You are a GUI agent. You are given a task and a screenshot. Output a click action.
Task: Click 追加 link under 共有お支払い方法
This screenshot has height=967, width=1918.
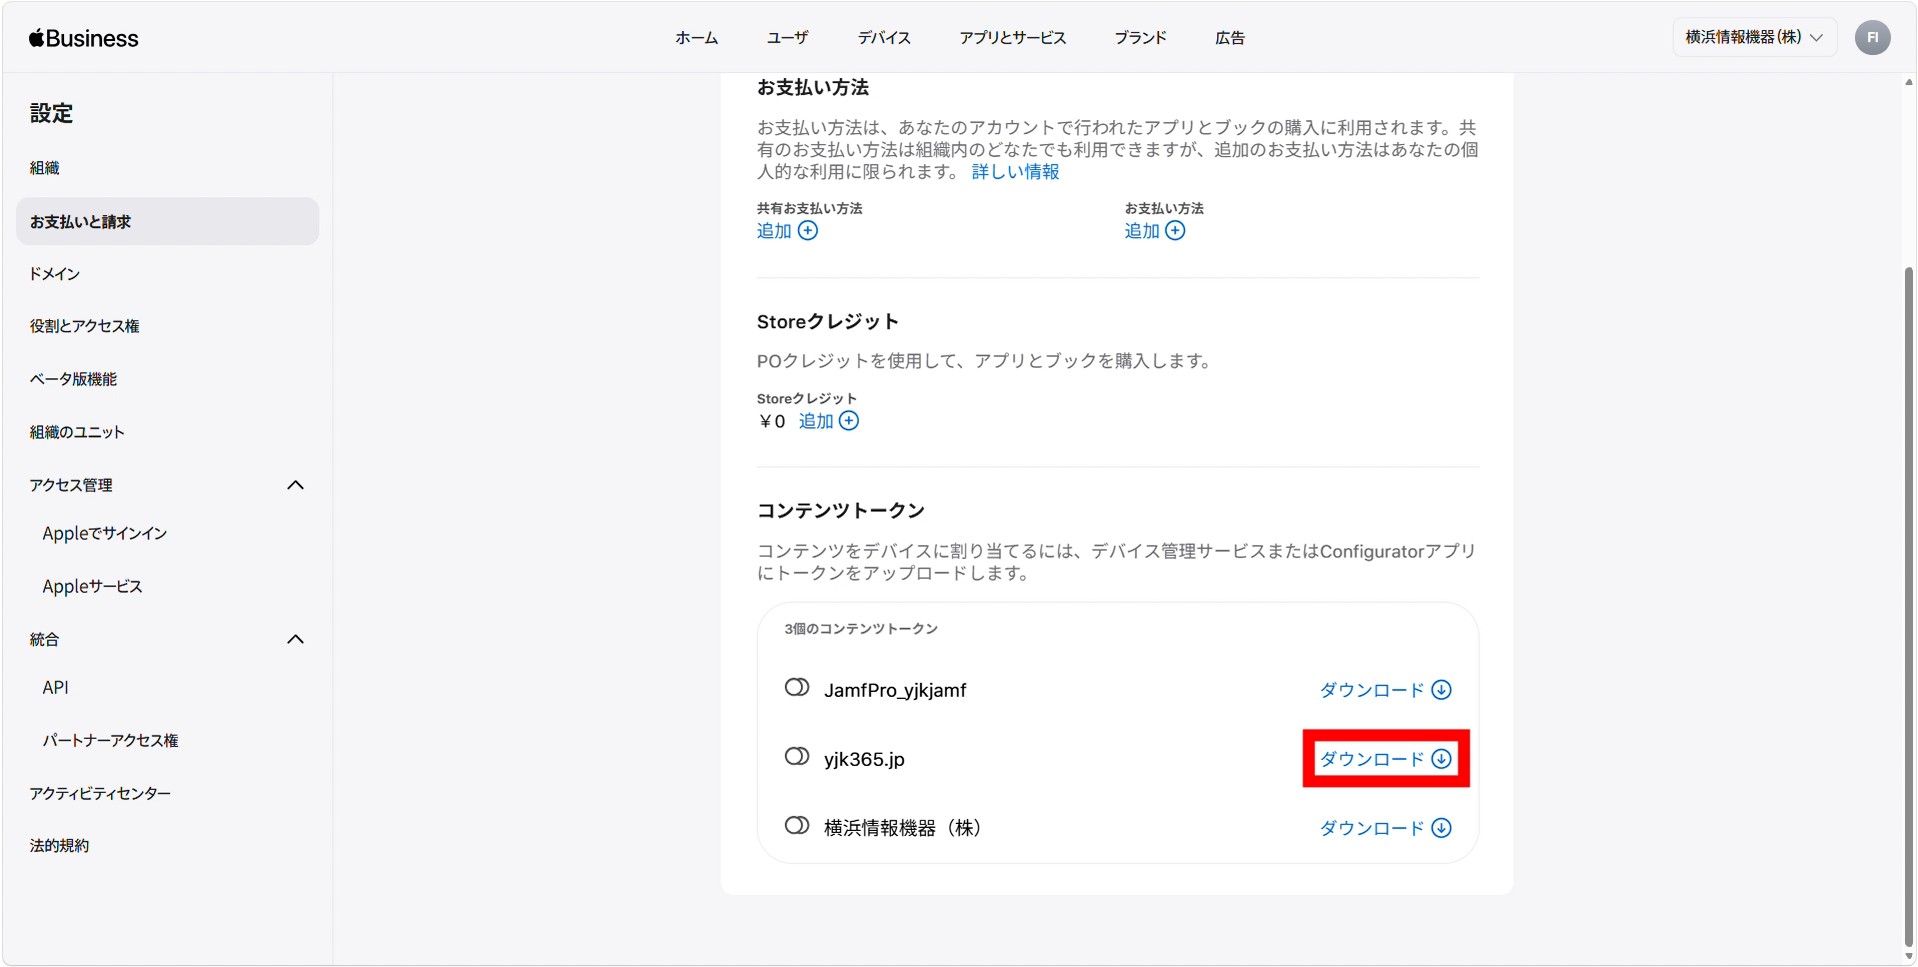(x=774, y=231)
